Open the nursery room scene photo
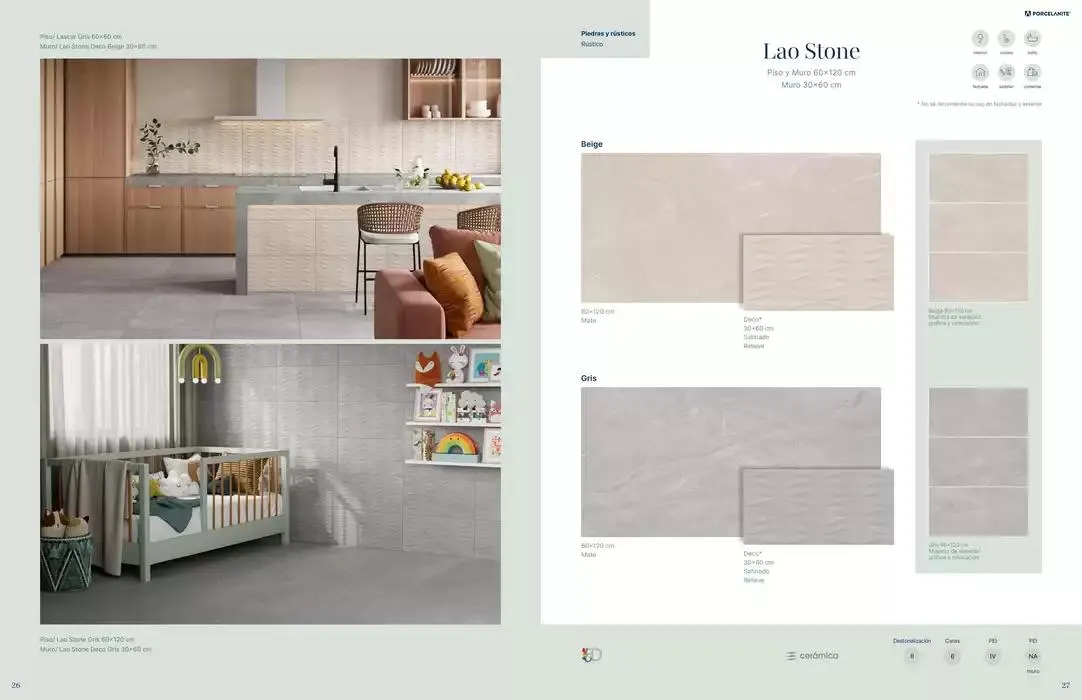The width and height of the screenshot is (1082, 700). (270, 484)
